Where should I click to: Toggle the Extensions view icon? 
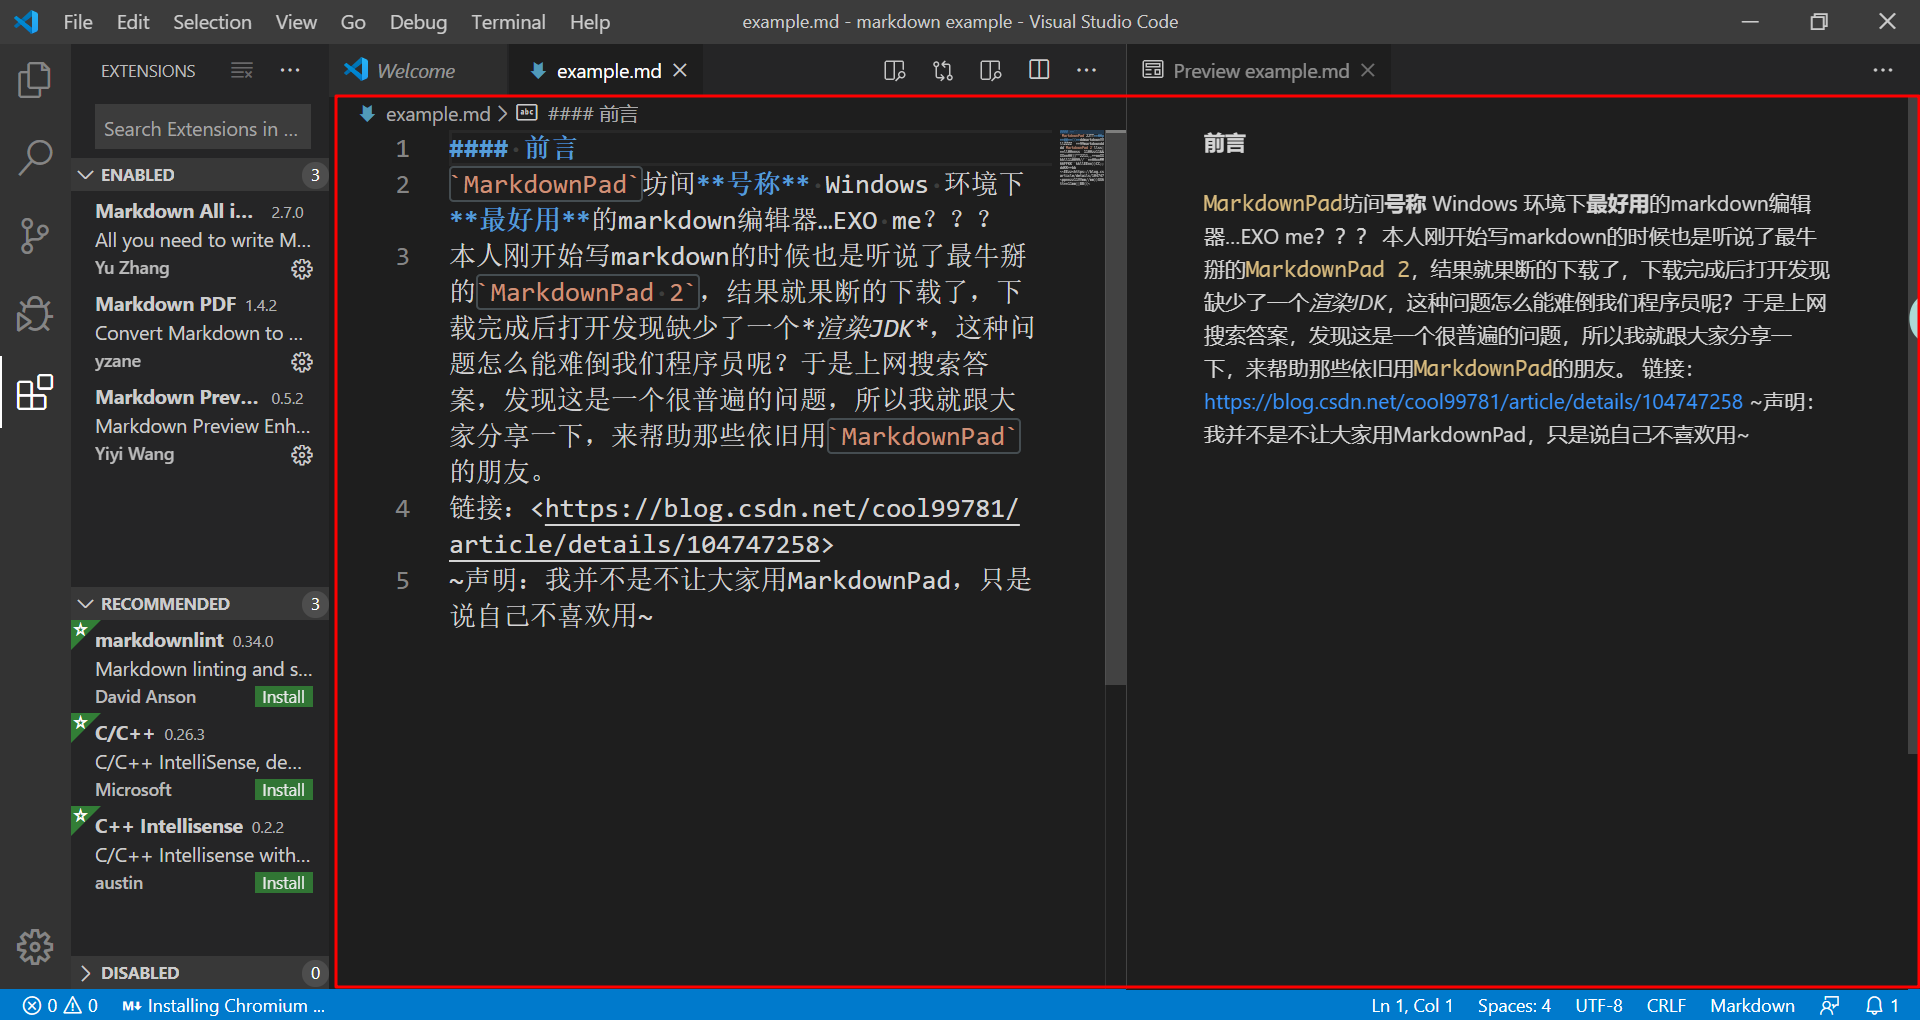[35, 392]
